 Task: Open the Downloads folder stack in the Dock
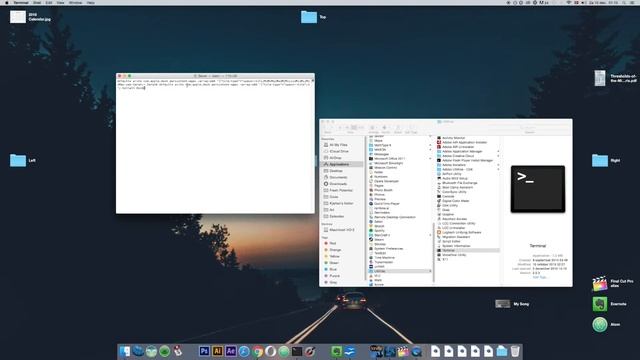502,351
